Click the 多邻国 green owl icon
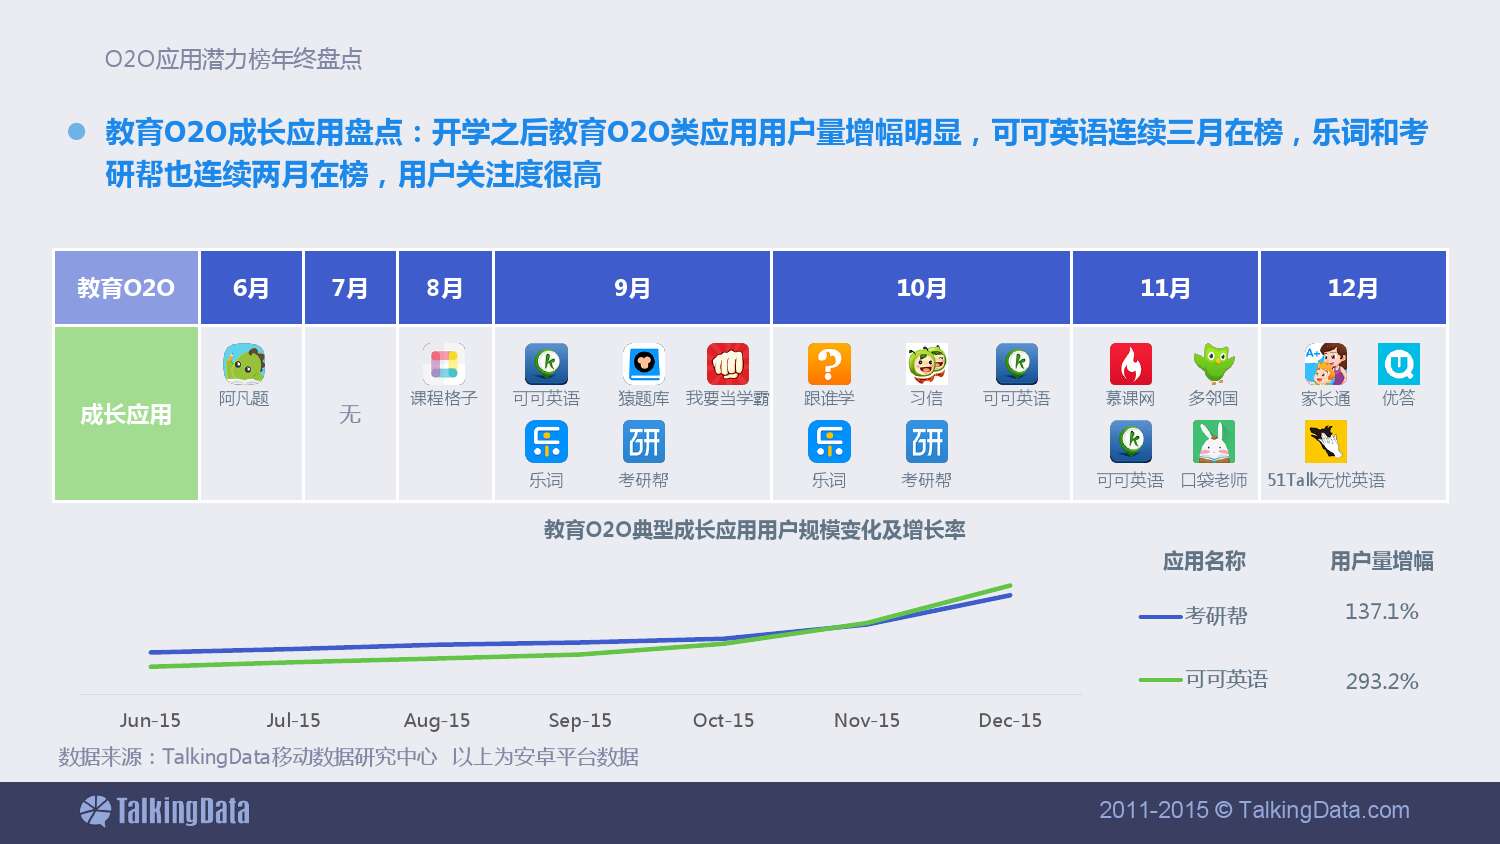 coord(1214,364)
